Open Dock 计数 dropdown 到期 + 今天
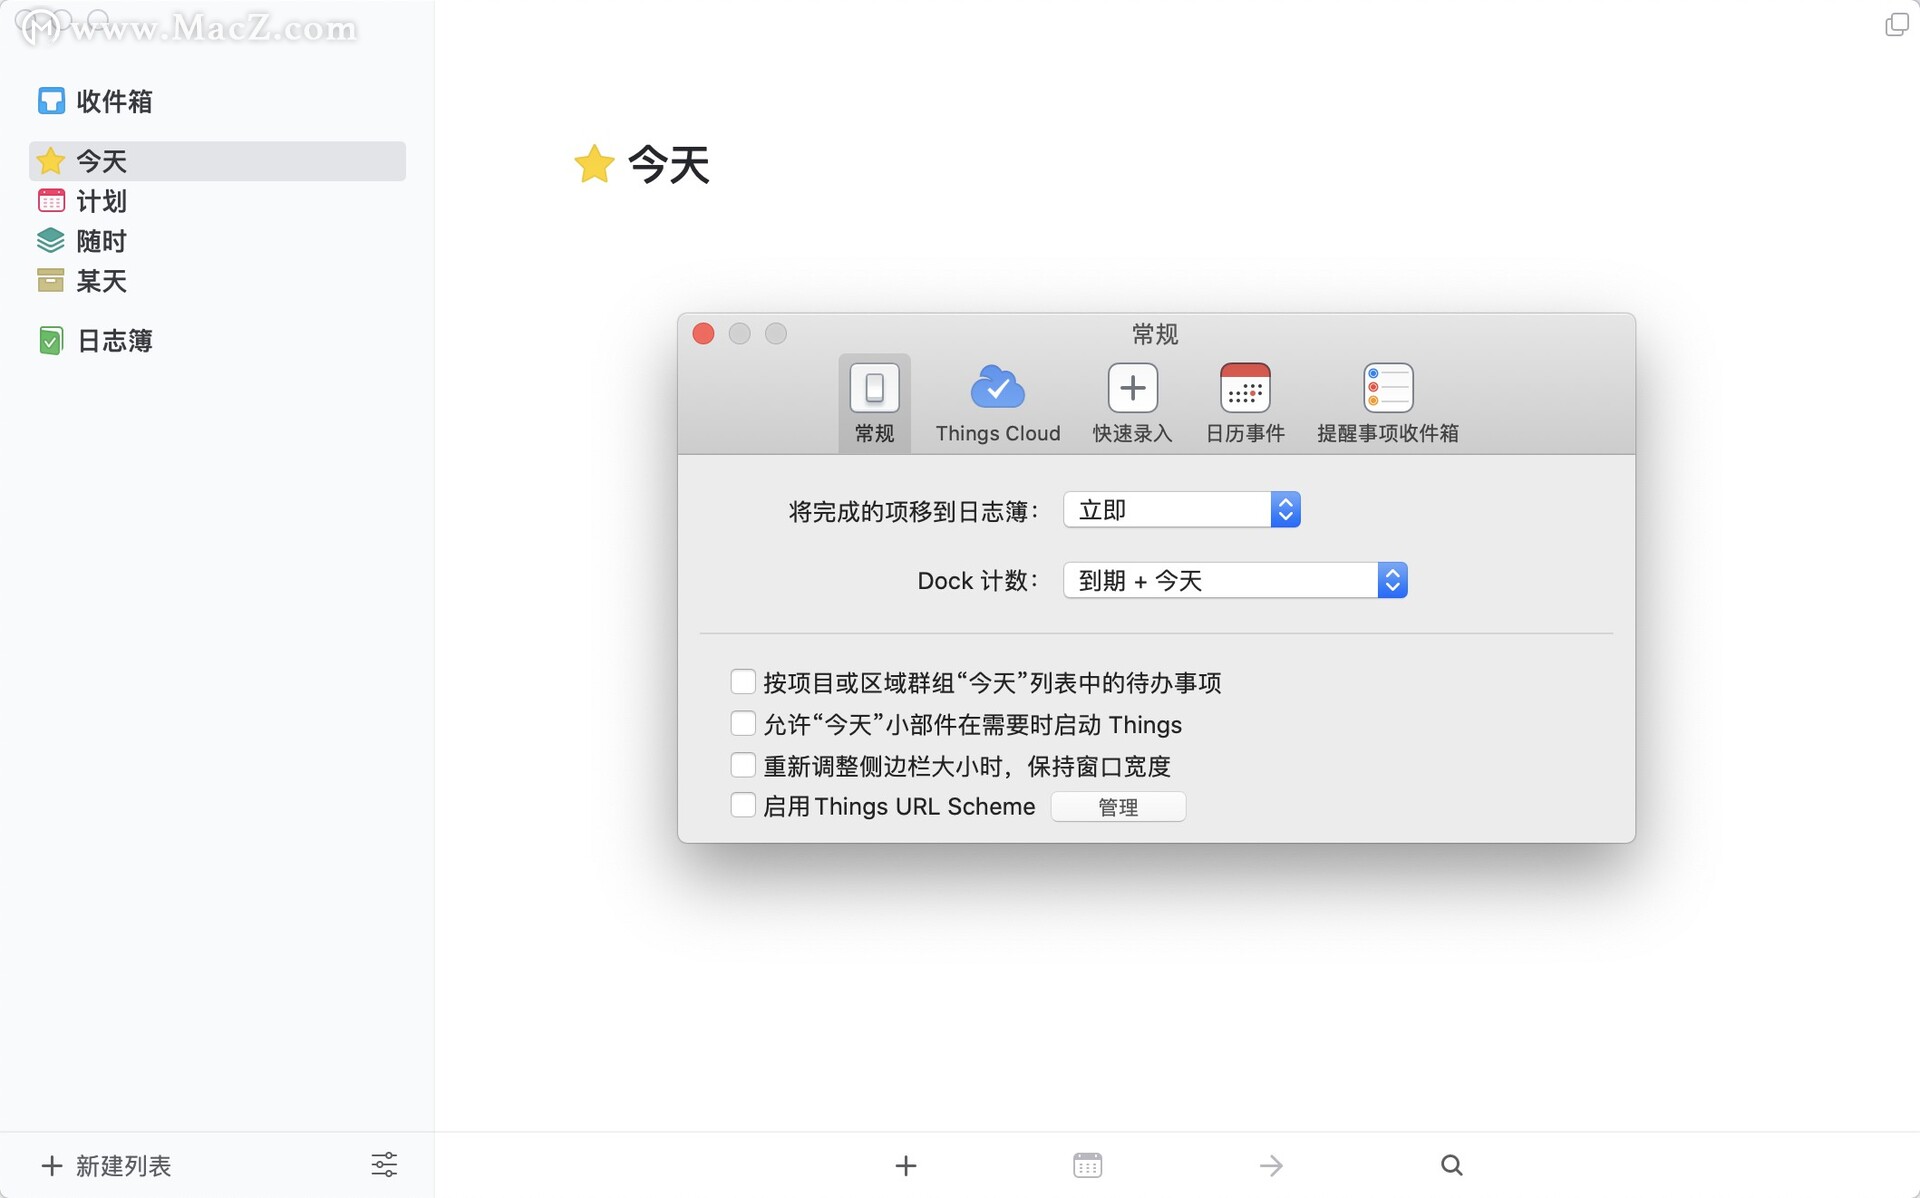 (1235, 580)
